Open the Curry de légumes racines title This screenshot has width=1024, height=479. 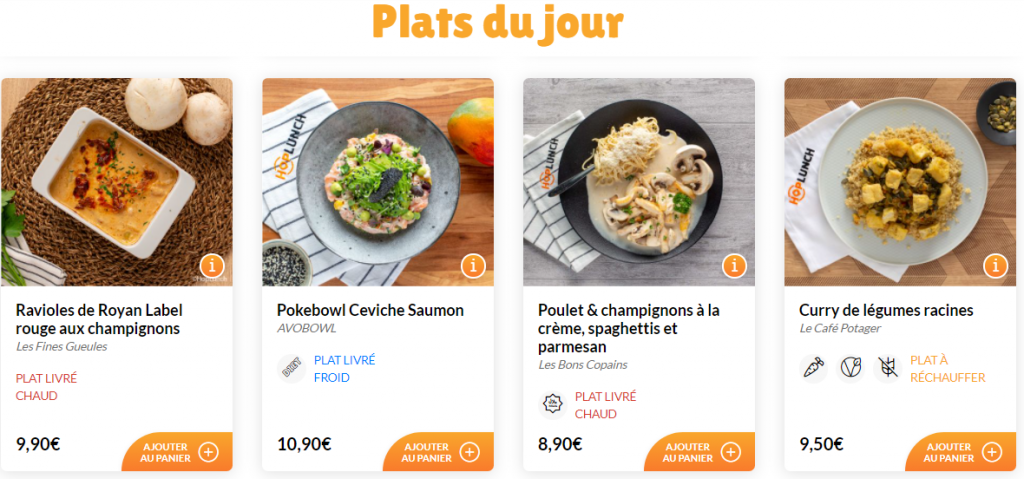(886, 310)
